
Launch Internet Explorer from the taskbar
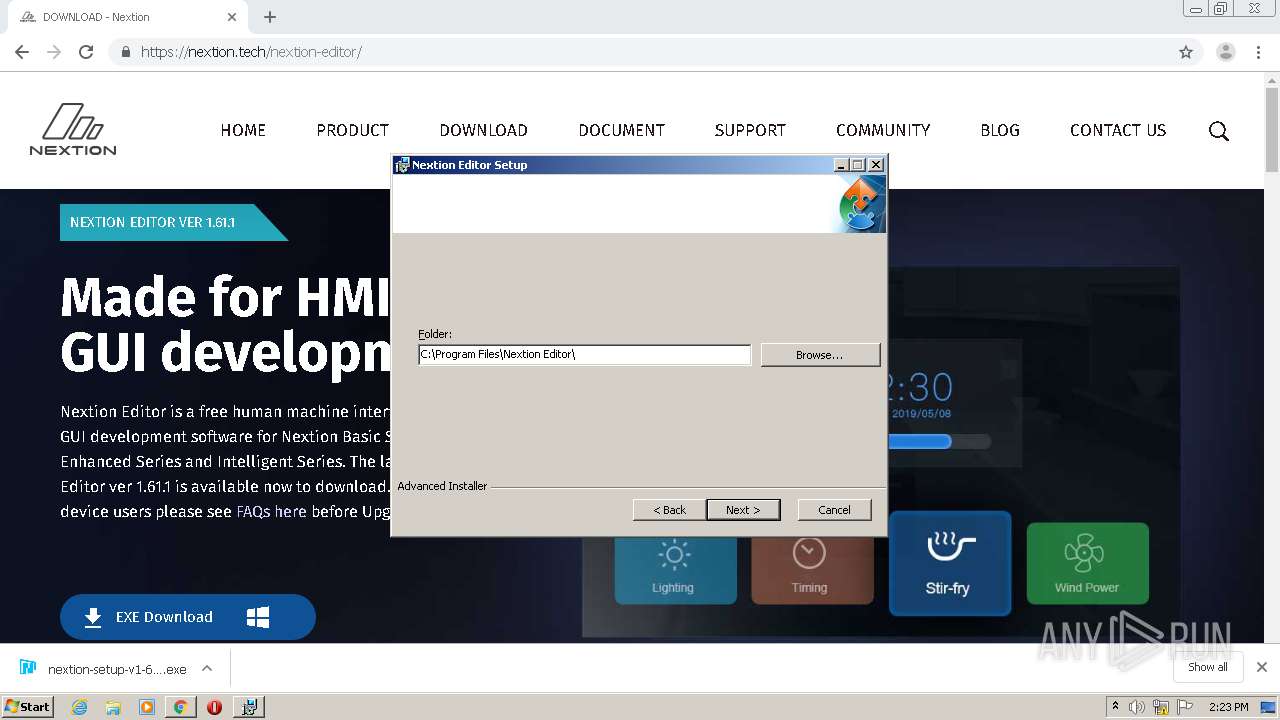tap(79, 707)
